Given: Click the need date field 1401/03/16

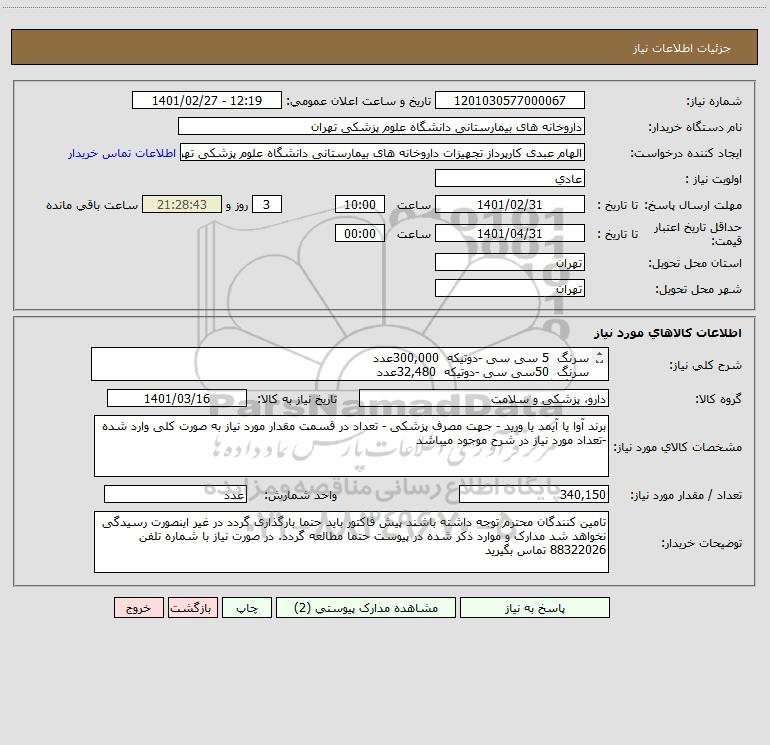Looking at the screenshot, I should [x=177, y=398].
